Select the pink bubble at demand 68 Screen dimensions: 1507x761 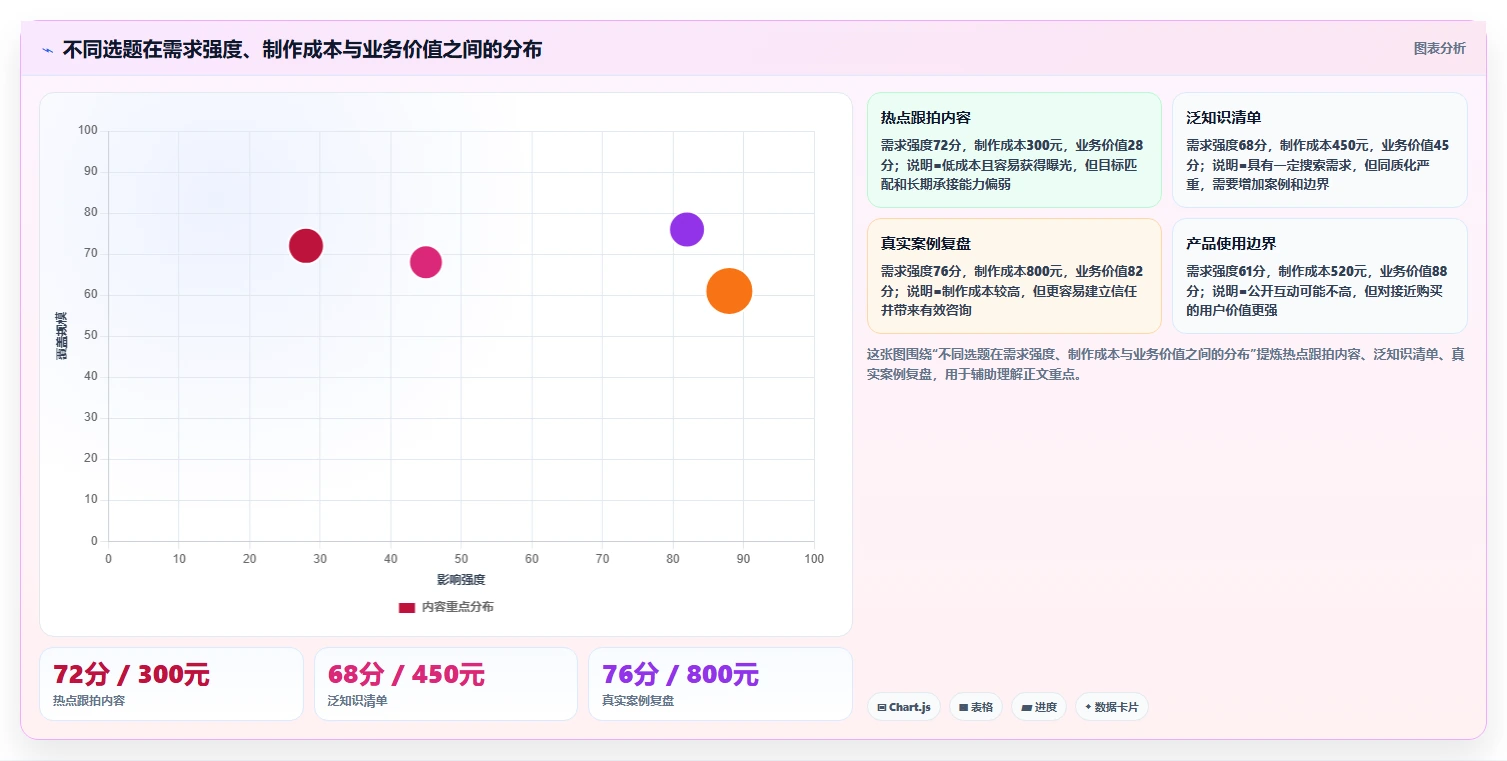(426, 262)
